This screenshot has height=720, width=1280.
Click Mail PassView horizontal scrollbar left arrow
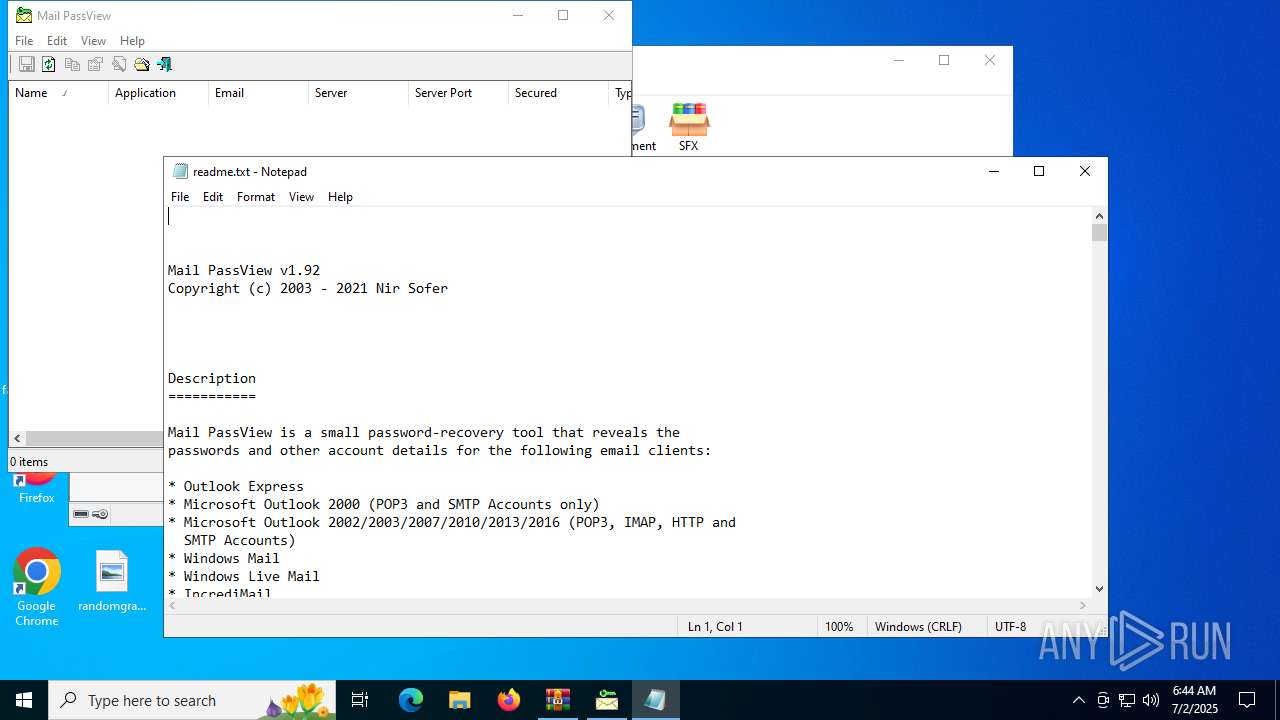17,438
